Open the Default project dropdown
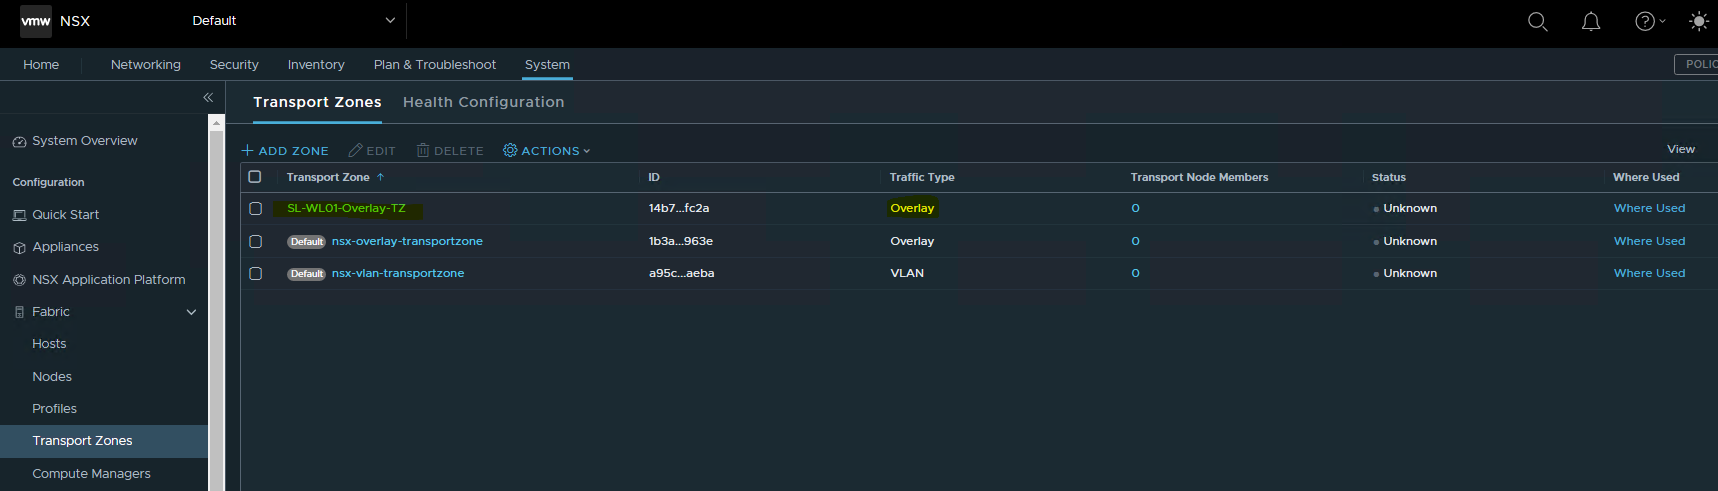Viewport: 1718px width, 491px height. (x=294, y=21)
